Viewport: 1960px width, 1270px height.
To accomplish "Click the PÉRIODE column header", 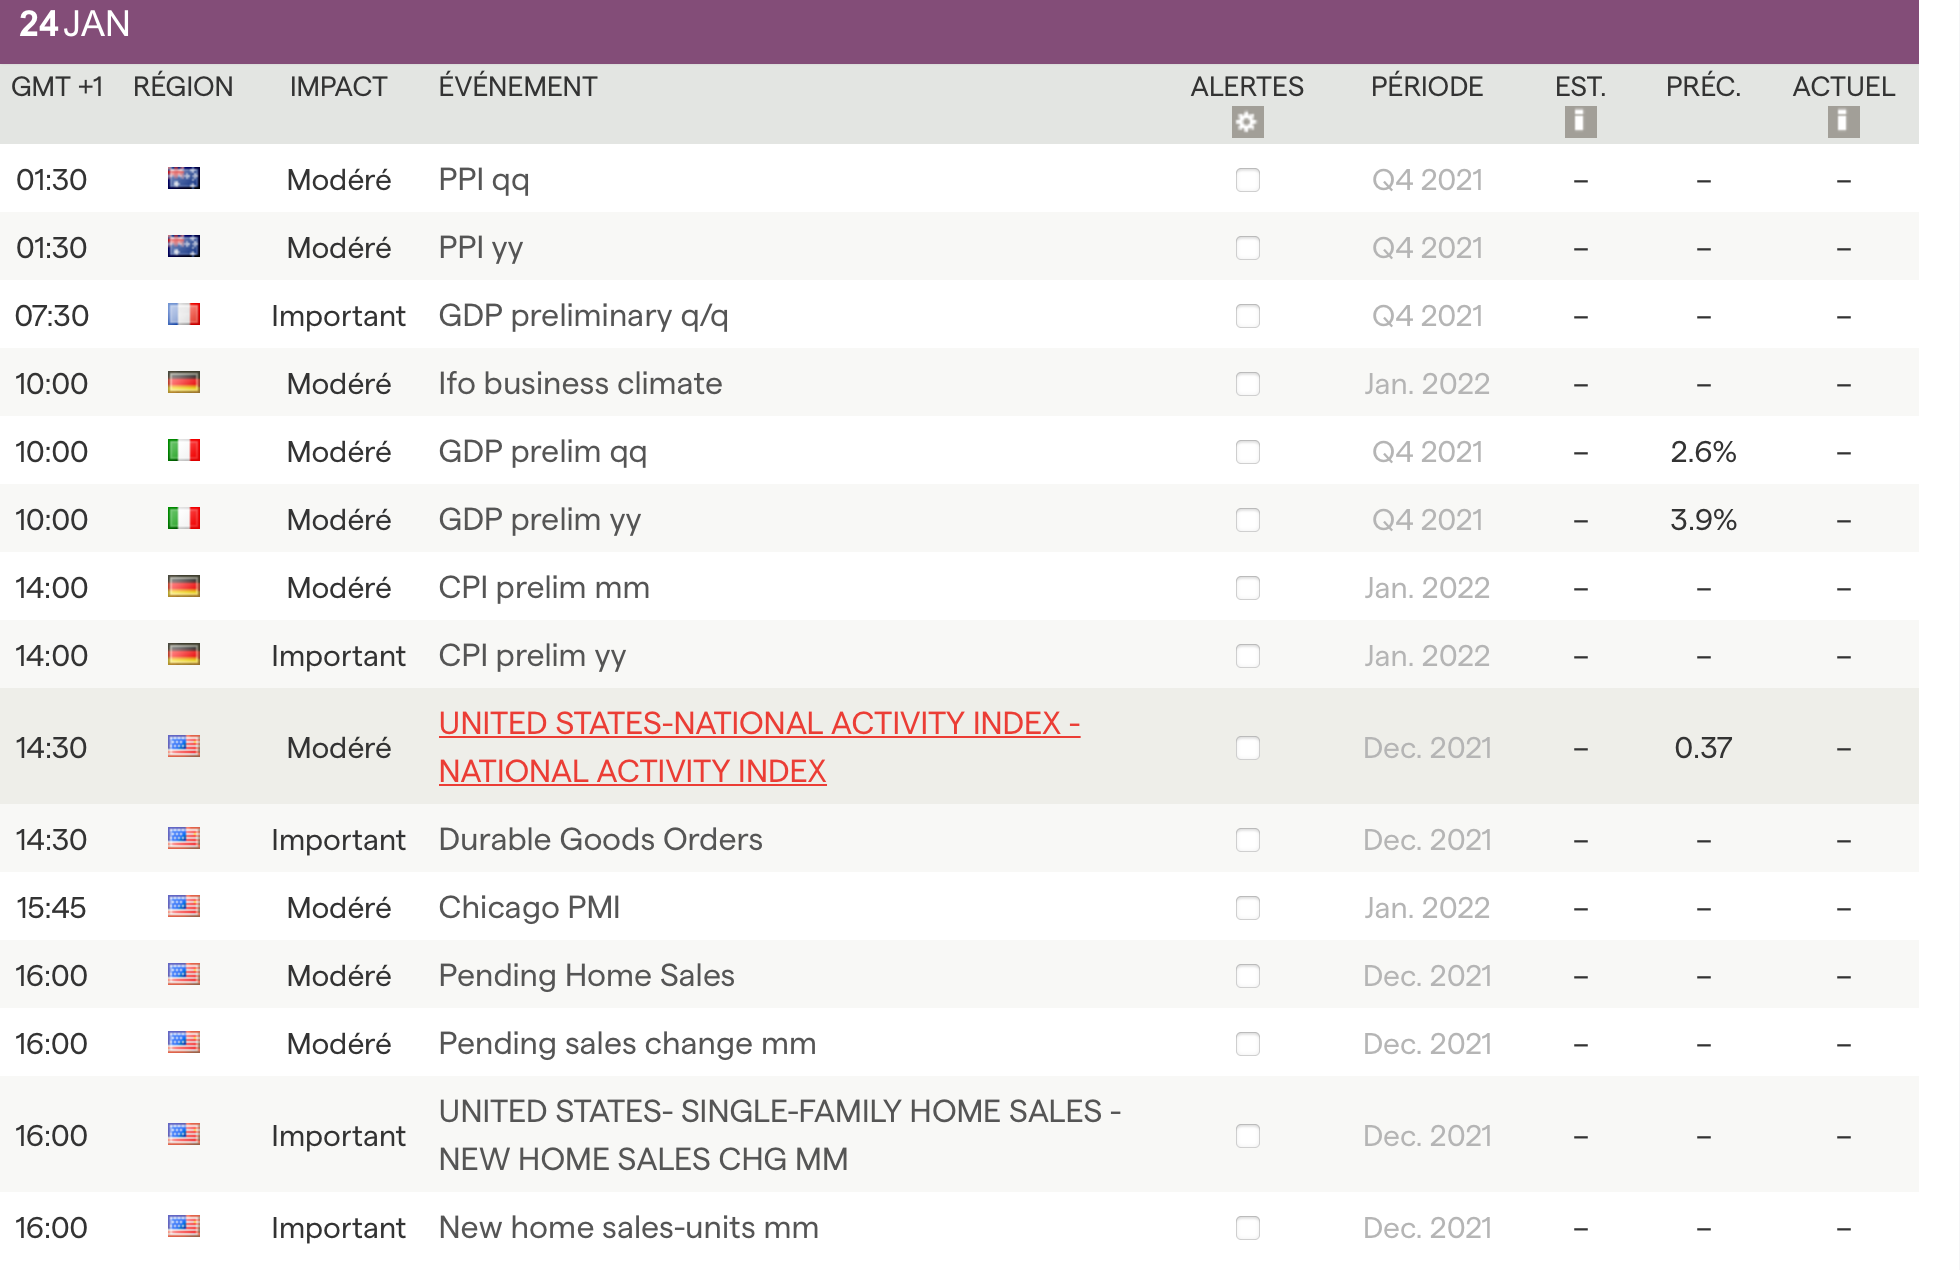I will point(1426,87).
